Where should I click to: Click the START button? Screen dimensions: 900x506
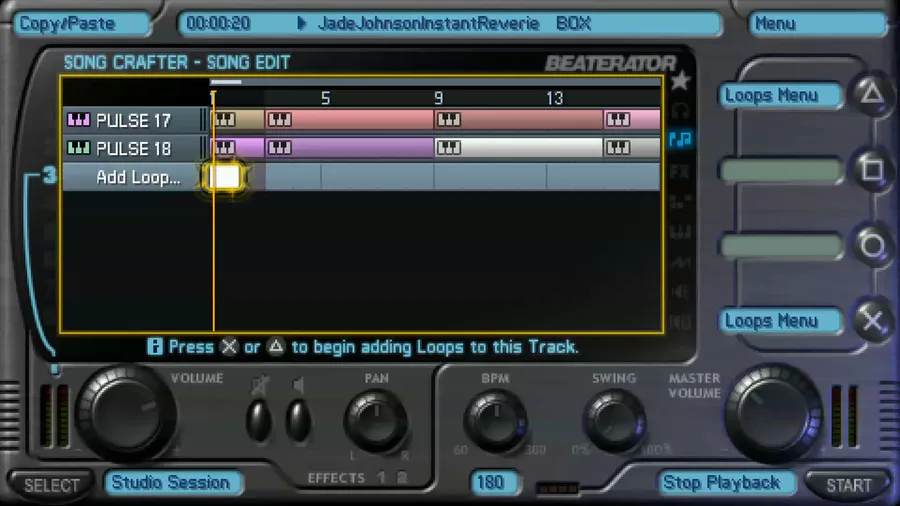[x=848, y=485]
